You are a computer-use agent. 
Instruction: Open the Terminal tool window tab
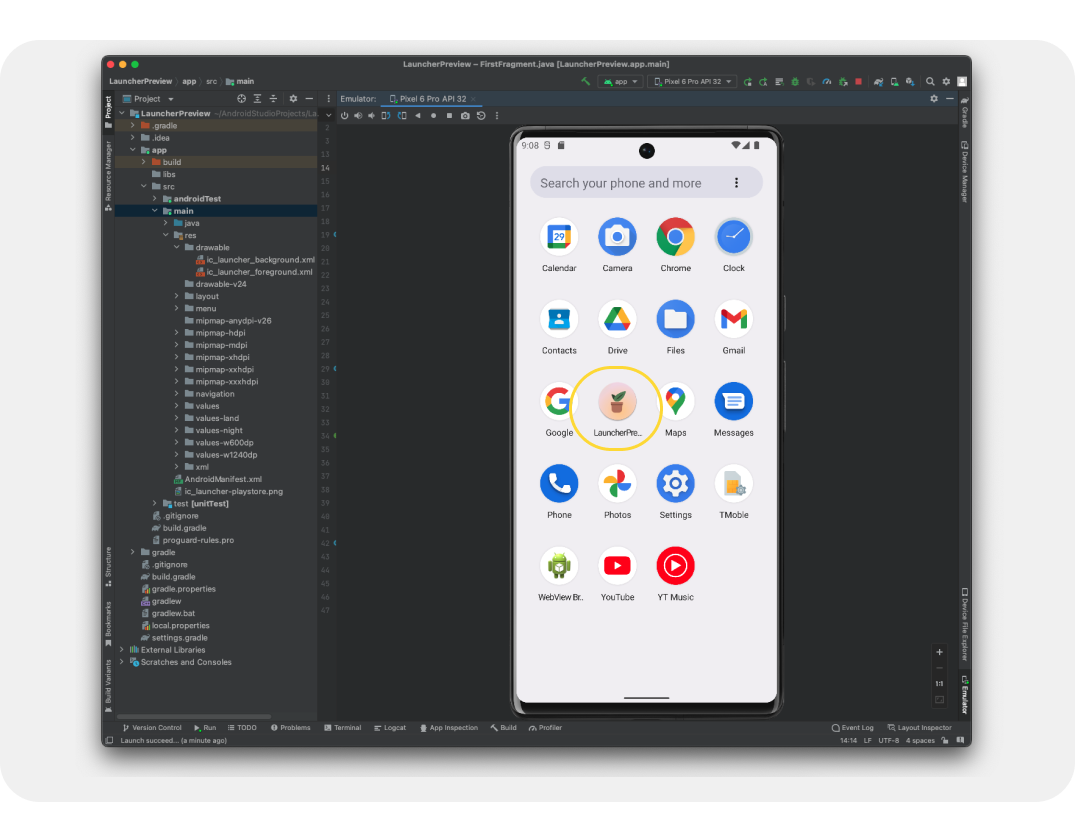(342, 728)
